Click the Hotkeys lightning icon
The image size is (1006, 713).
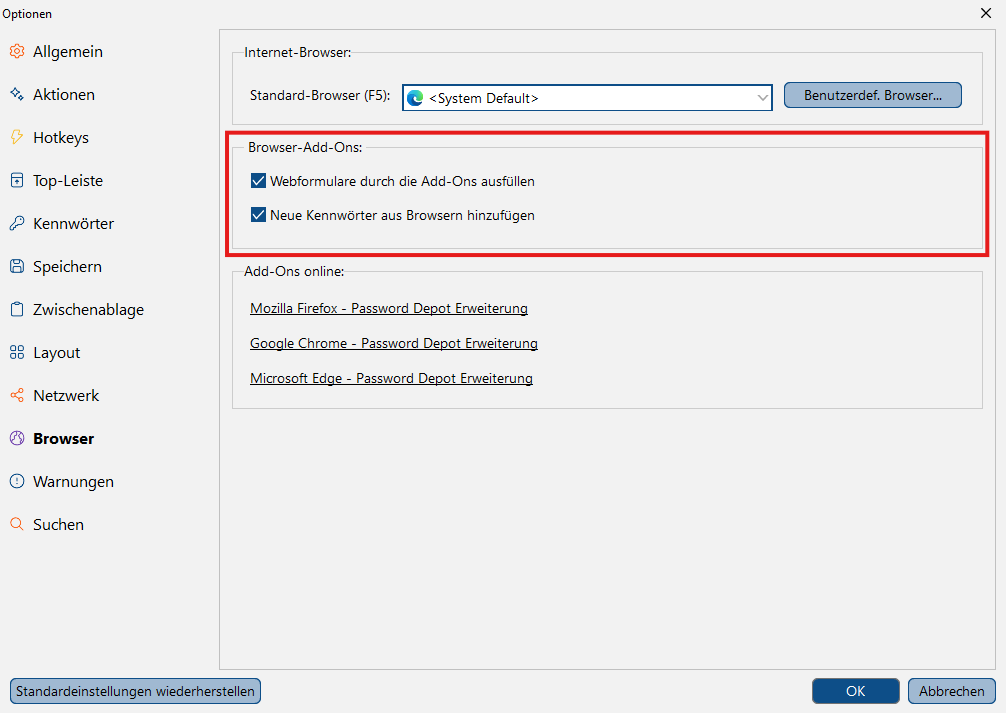coord(17,137)
